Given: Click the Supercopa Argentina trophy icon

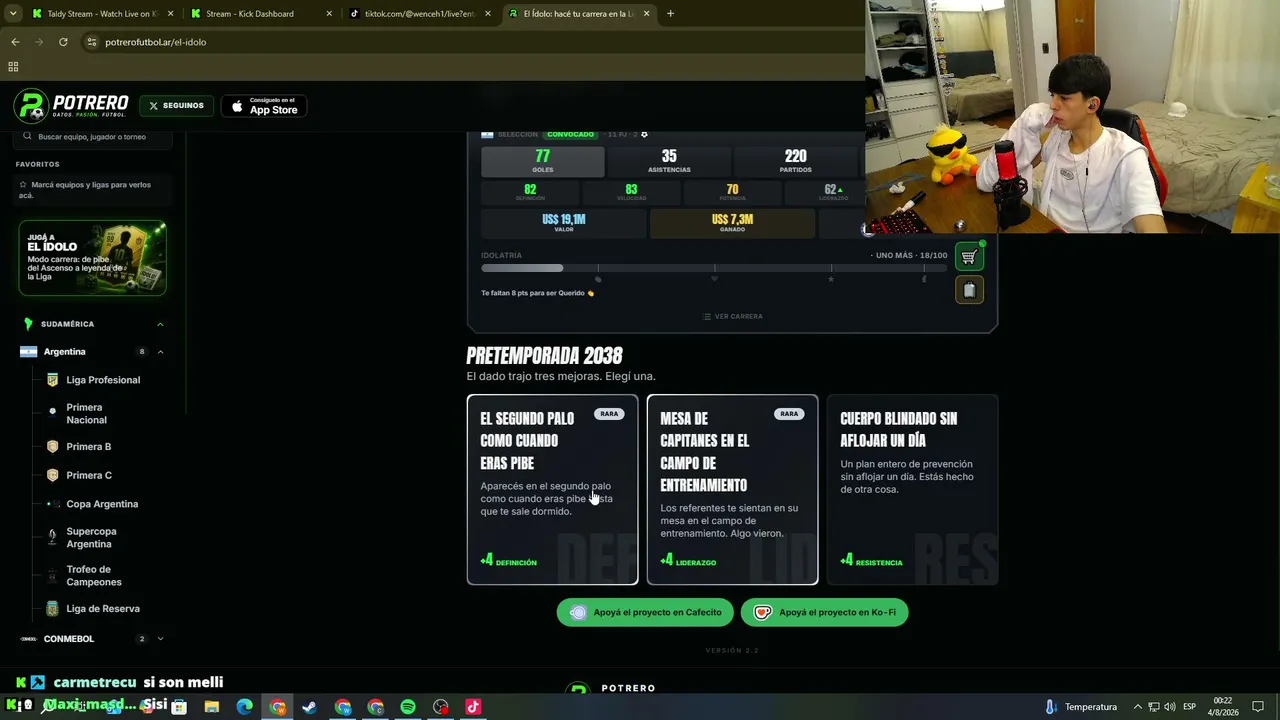Looking at the screenshot, I should (52, 537).
